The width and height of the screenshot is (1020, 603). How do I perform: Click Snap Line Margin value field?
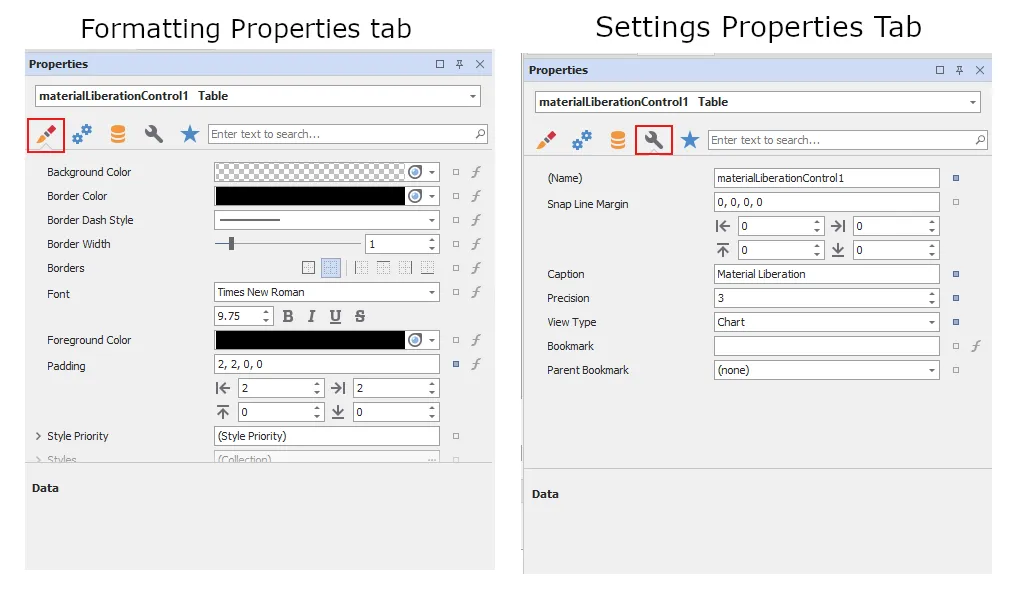826,202
